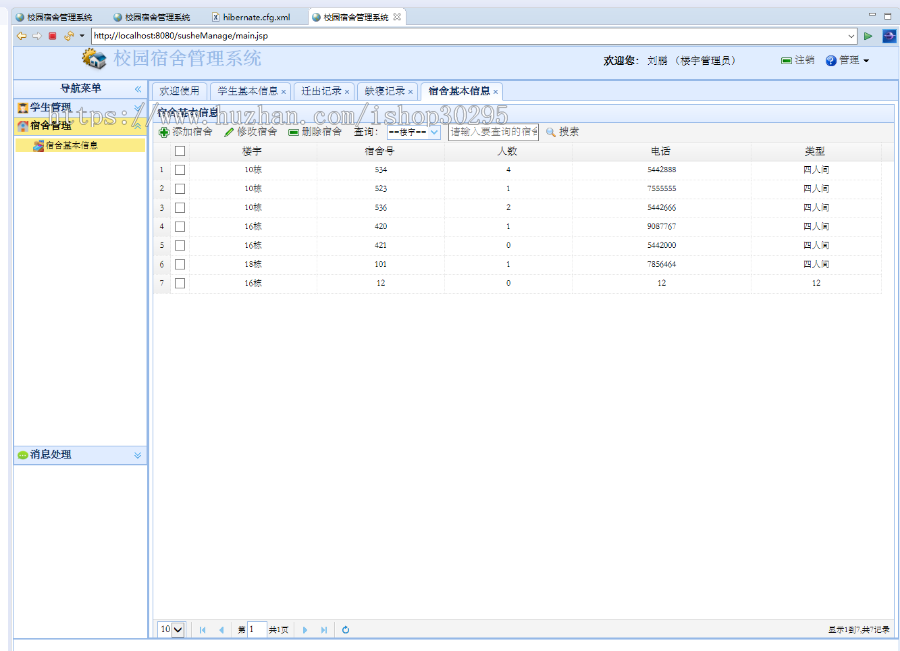Screen dimensions: 900x651
Task: Click phone cell 9087767
Action: pos(661,227)
